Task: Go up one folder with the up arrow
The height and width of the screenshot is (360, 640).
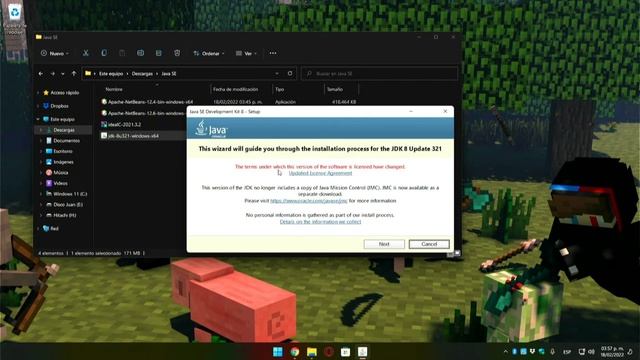Action: (x=74, y=73)
